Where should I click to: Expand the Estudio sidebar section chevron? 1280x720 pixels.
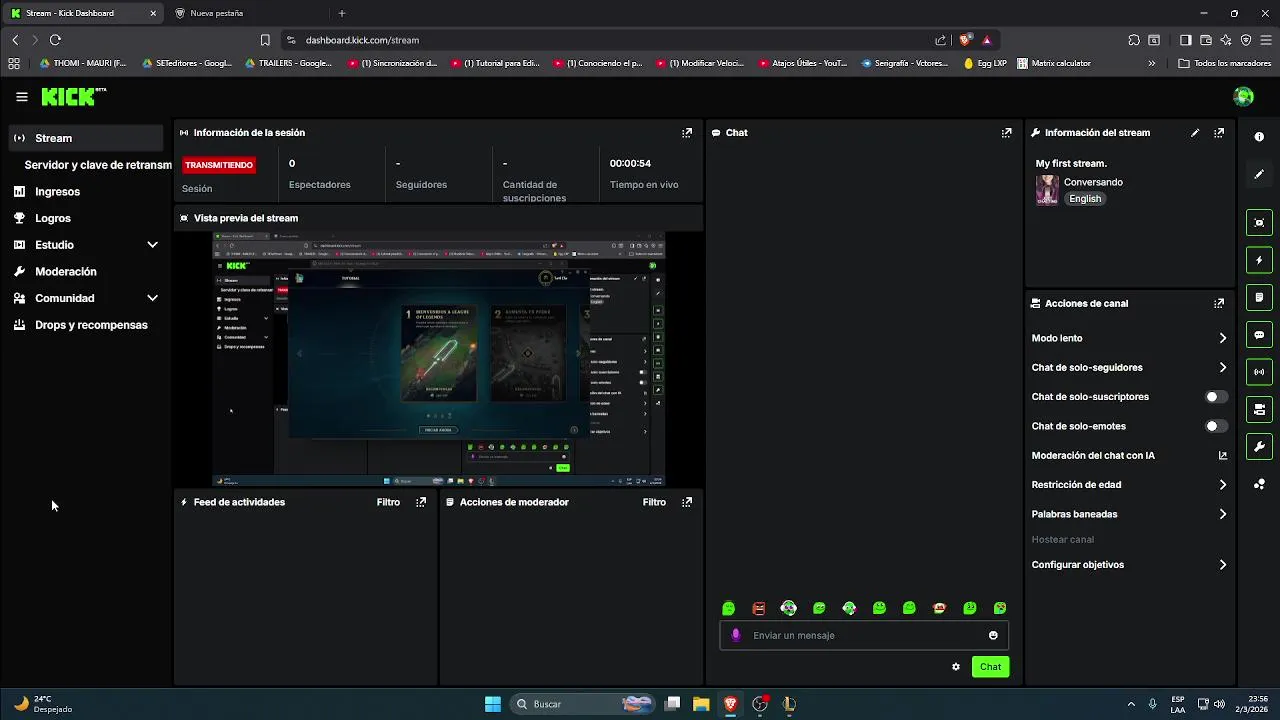point(152,245)
